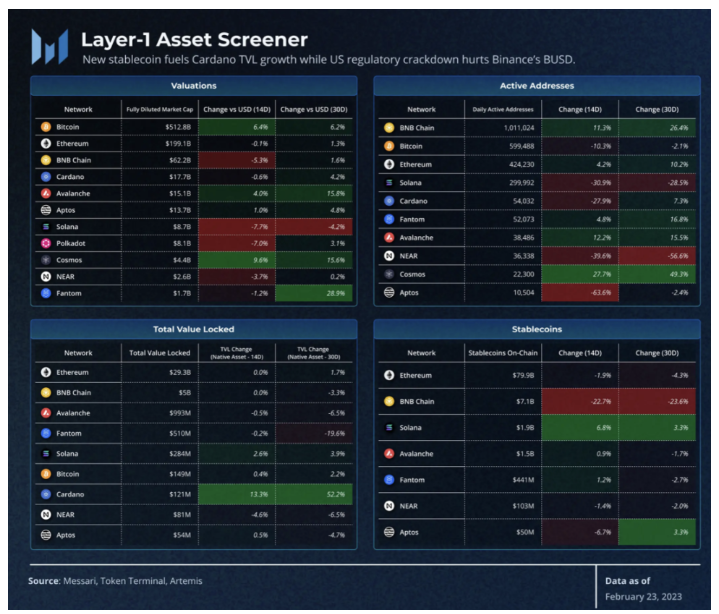Click Bitcoin icon in Valuations table
Screen dimensions: 719x614
[46, 127]
